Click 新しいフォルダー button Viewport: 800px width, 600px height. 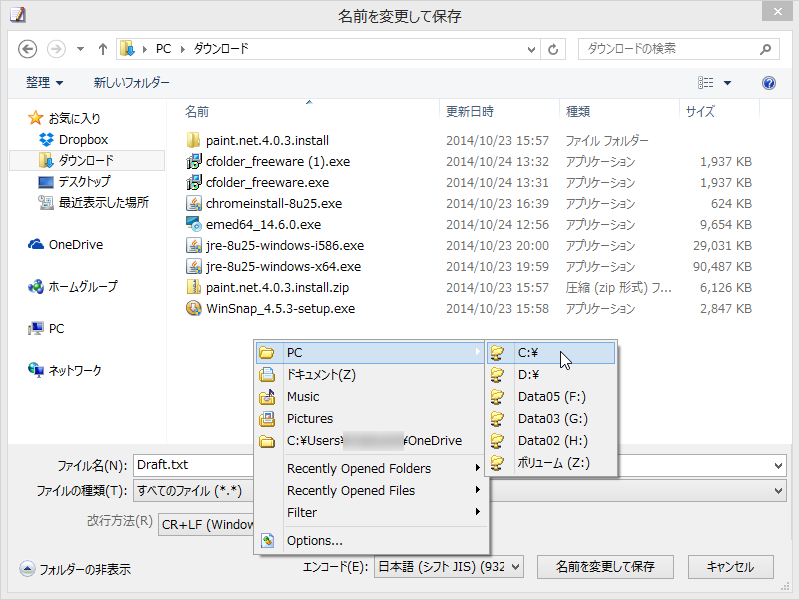coord(131,83)
